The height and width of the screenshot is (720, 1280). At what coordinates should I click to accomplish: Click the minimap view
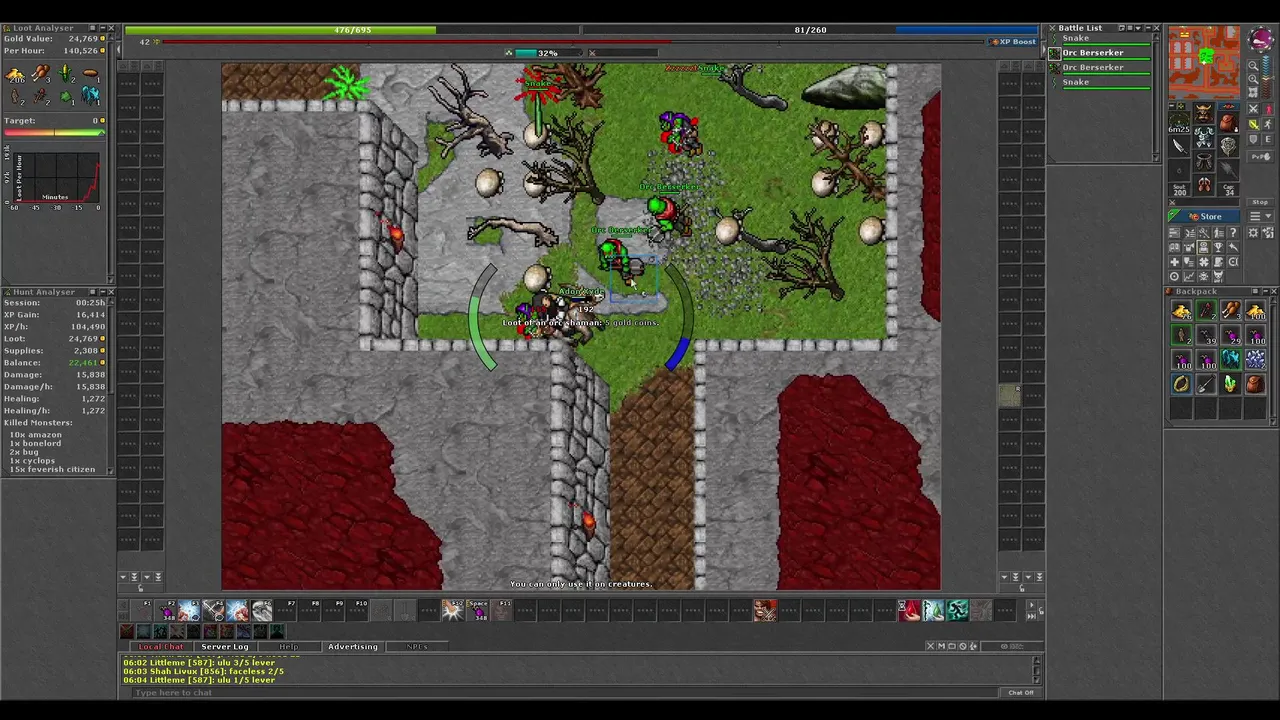pyautogui.click(x=1204, y=62)
